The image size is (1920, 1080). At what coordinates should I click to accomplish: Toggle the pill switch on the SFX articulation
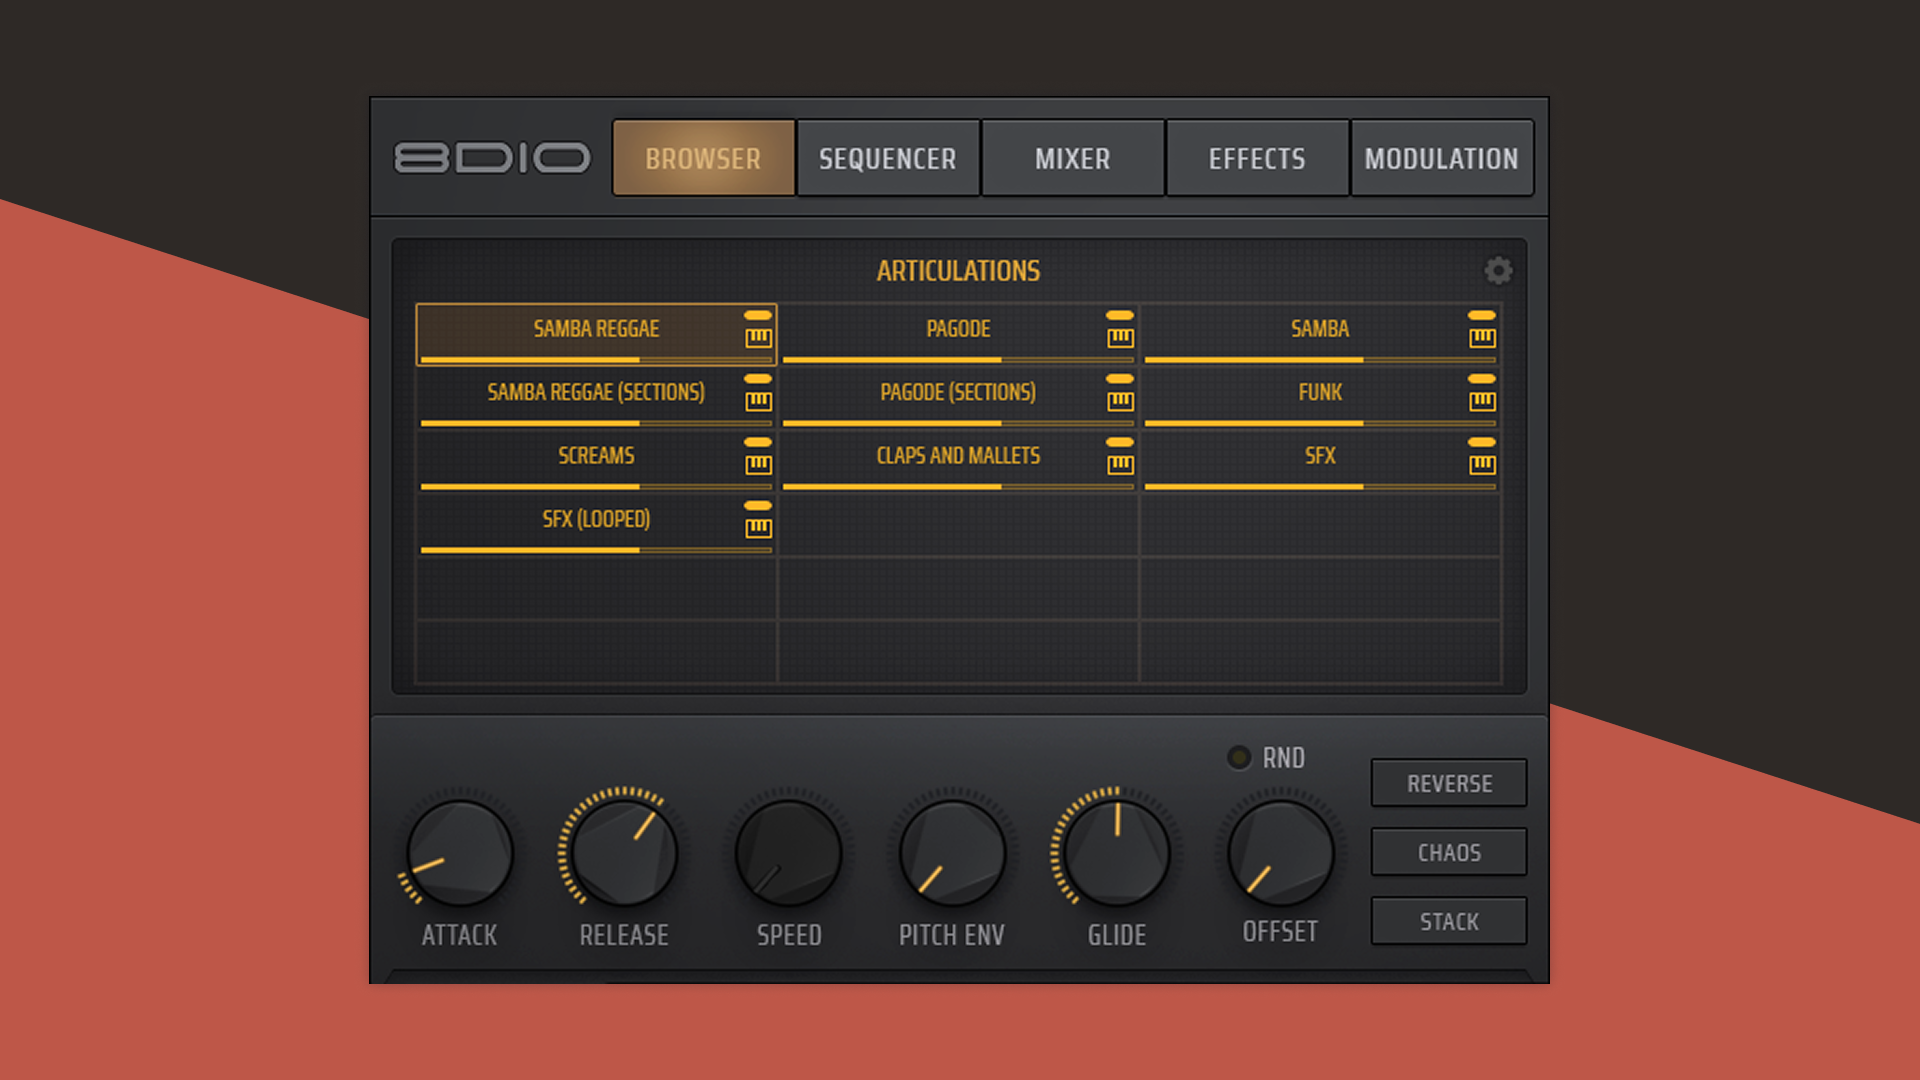point(1481,442)
